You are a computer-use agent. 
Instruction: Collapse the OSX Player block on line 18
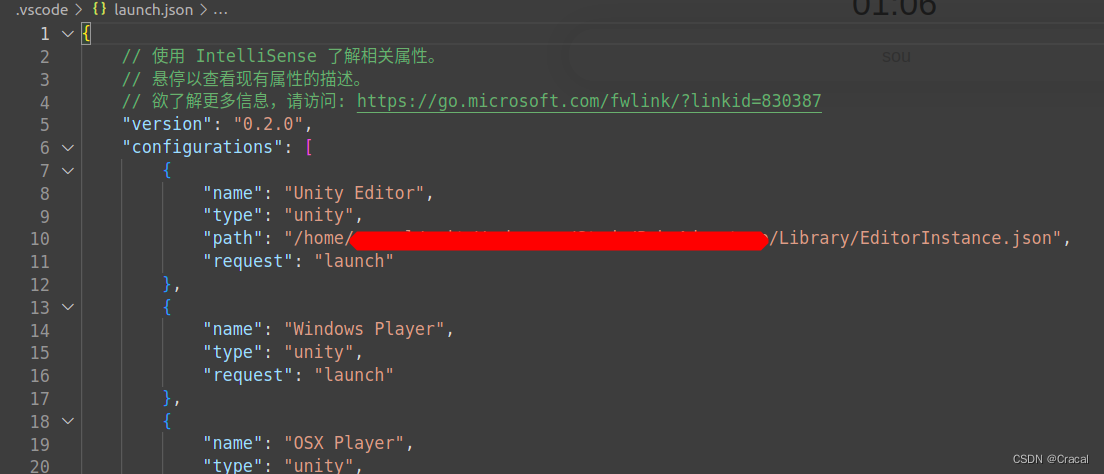tap(68, 420)
